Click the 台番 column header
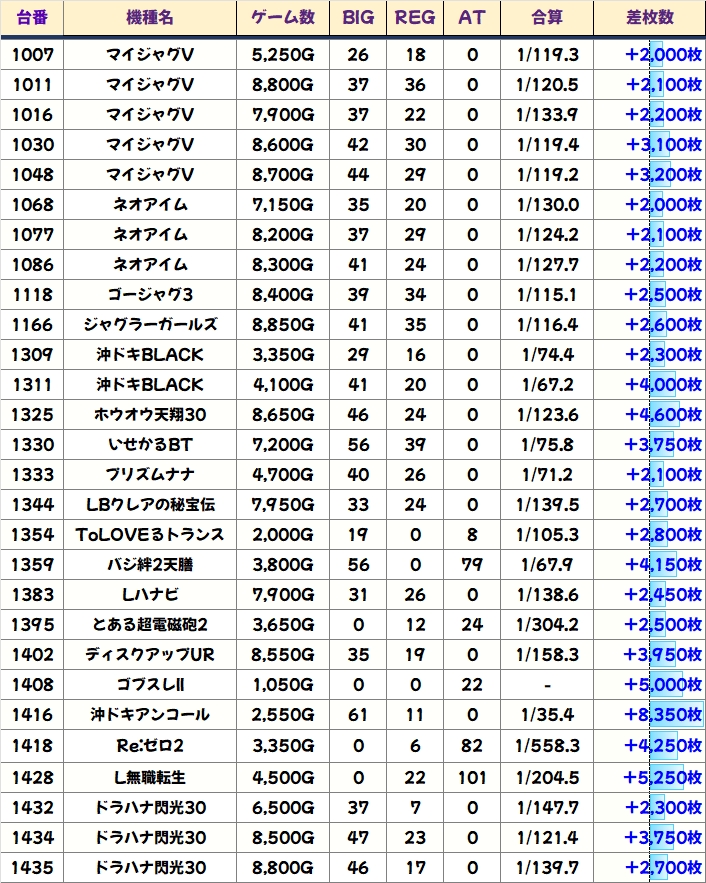This screenshot has width=706, height=883. 33,18
